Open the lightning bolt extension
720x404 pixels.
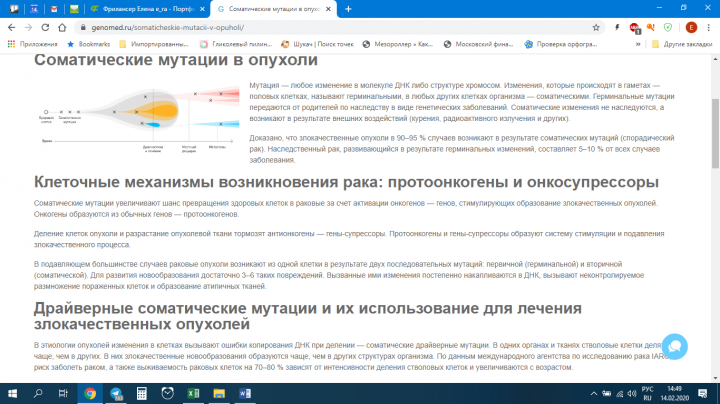tap(617, 28)
